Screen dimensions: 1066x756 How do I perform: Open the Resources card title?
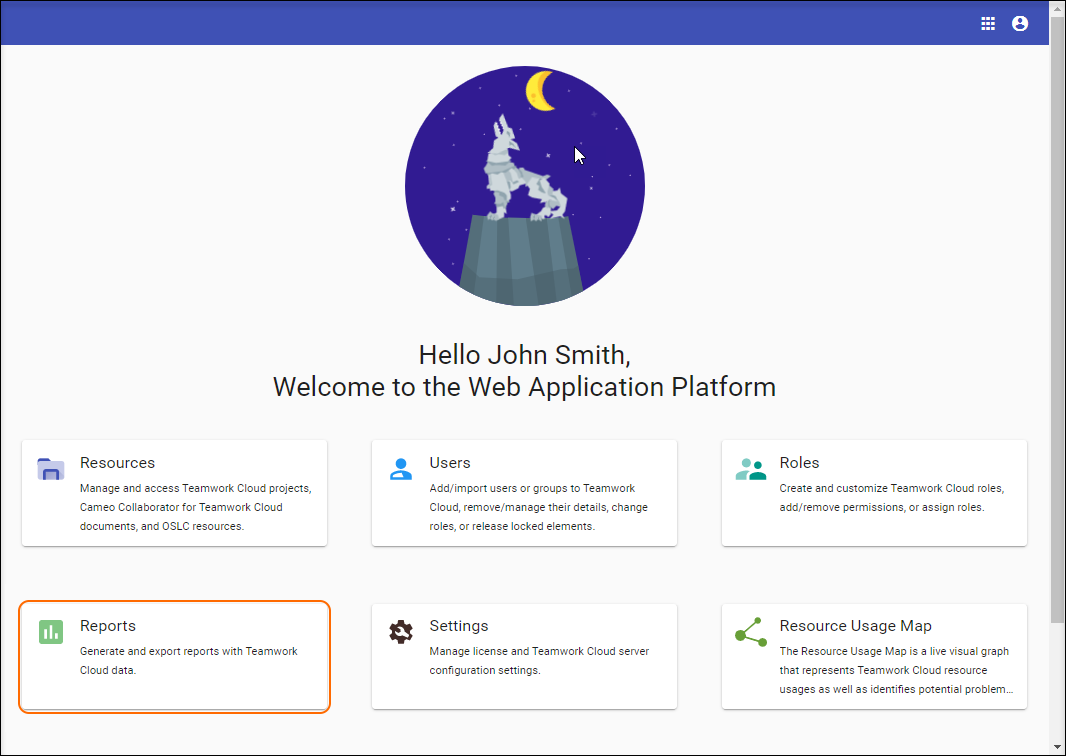point(117,463)
